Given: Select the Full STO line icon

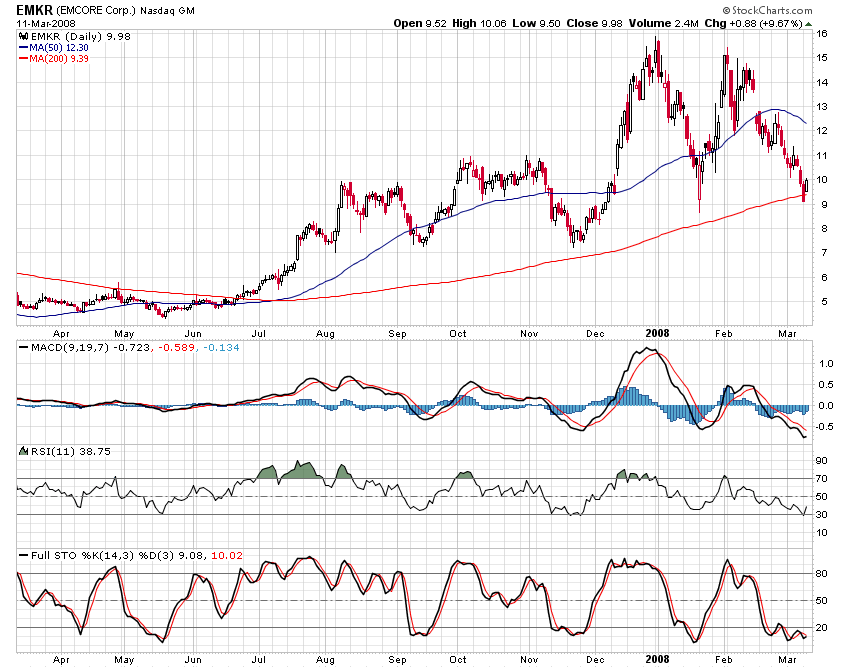Looking at the screenshot, I should point(23,553).
